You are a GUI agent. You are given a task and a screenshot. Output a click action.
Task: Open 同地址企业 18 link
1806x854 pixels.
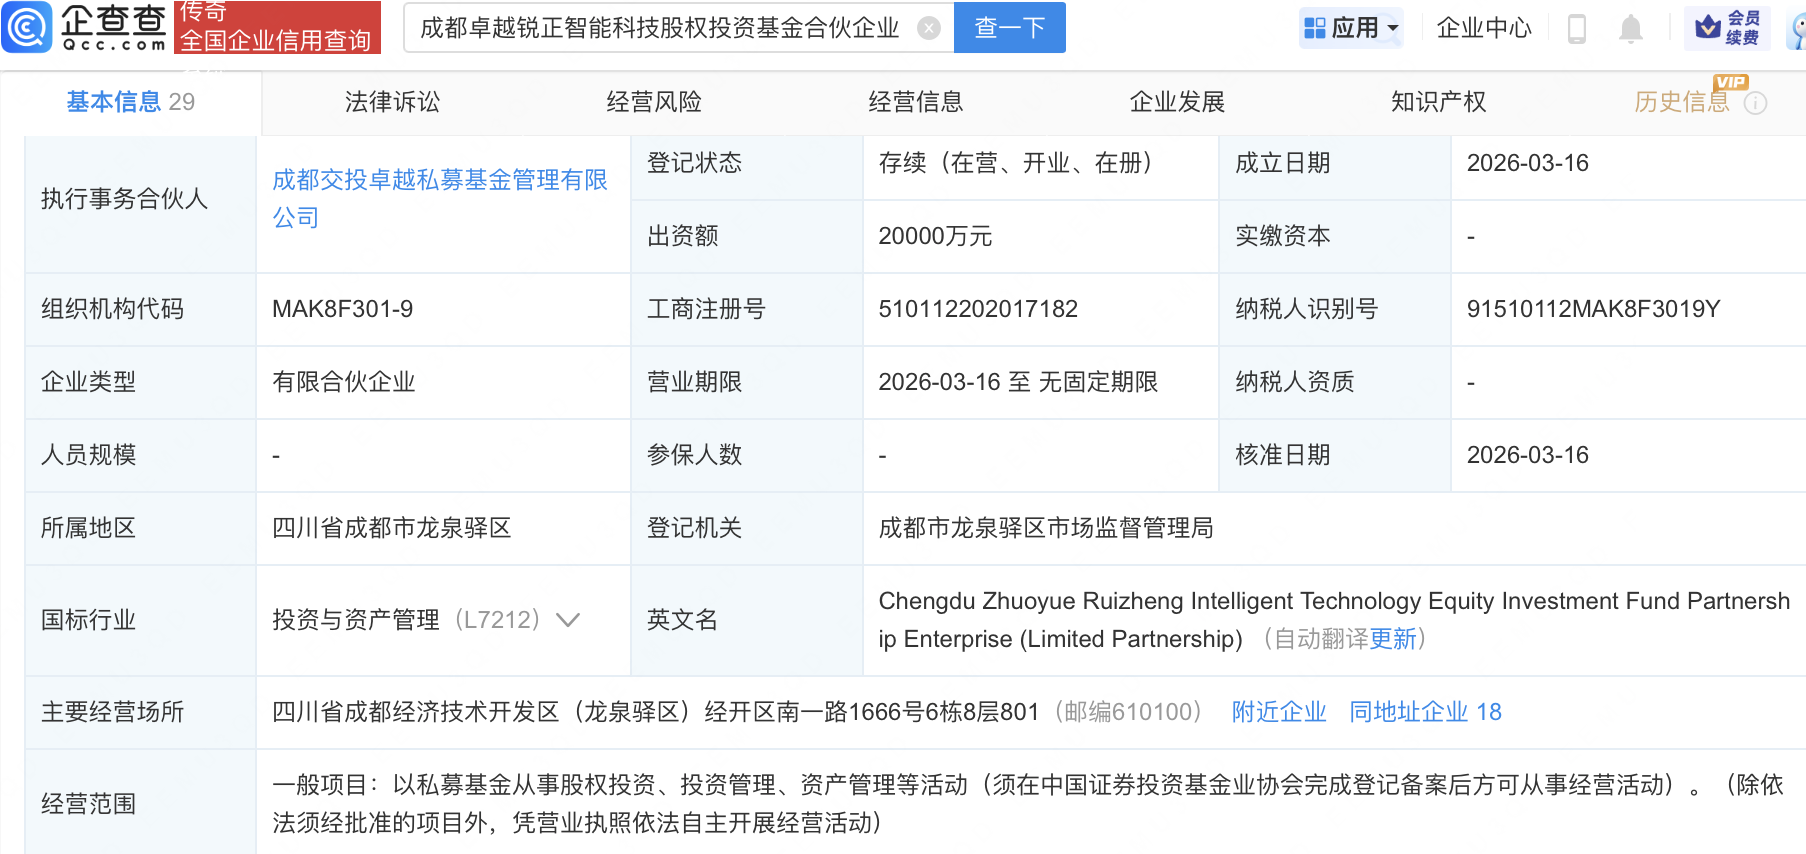[x=1425, y=712]
